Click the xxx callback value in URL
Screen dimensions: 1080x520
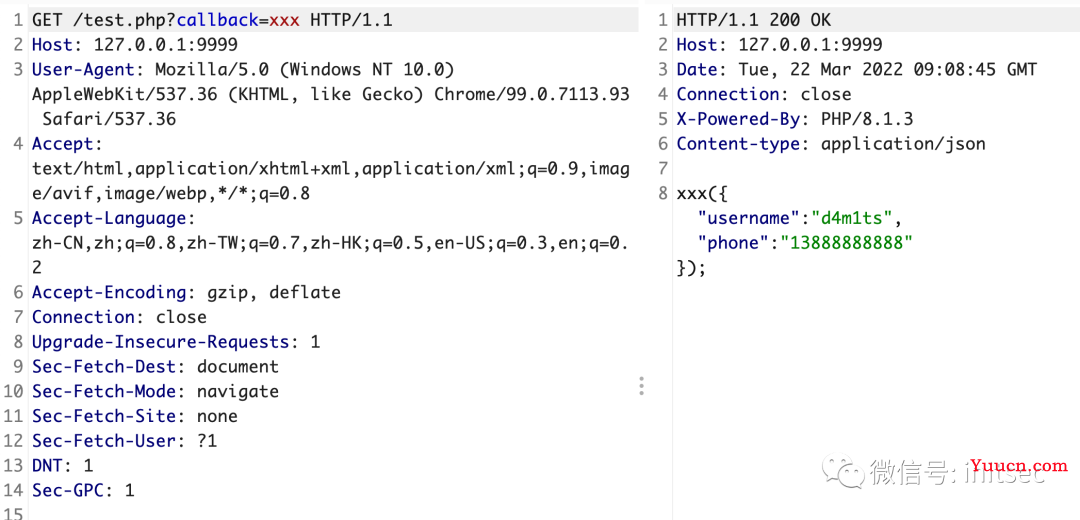coord(284,20)
